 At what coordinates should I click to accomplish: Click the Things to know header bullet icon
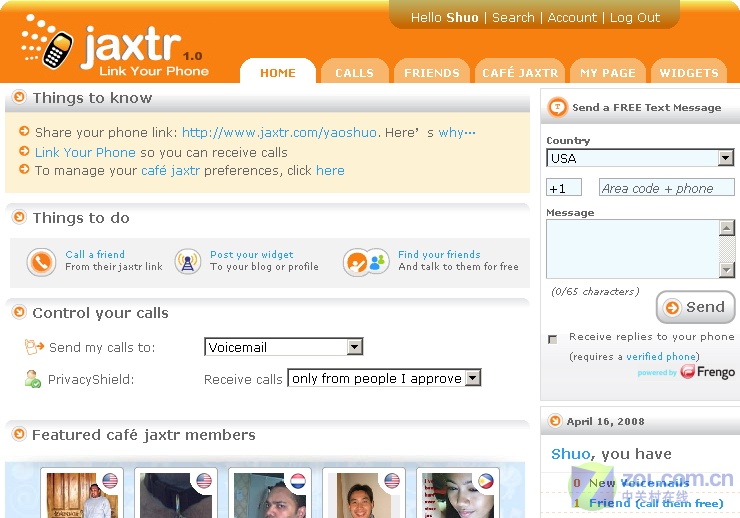(x=19, y=97)
